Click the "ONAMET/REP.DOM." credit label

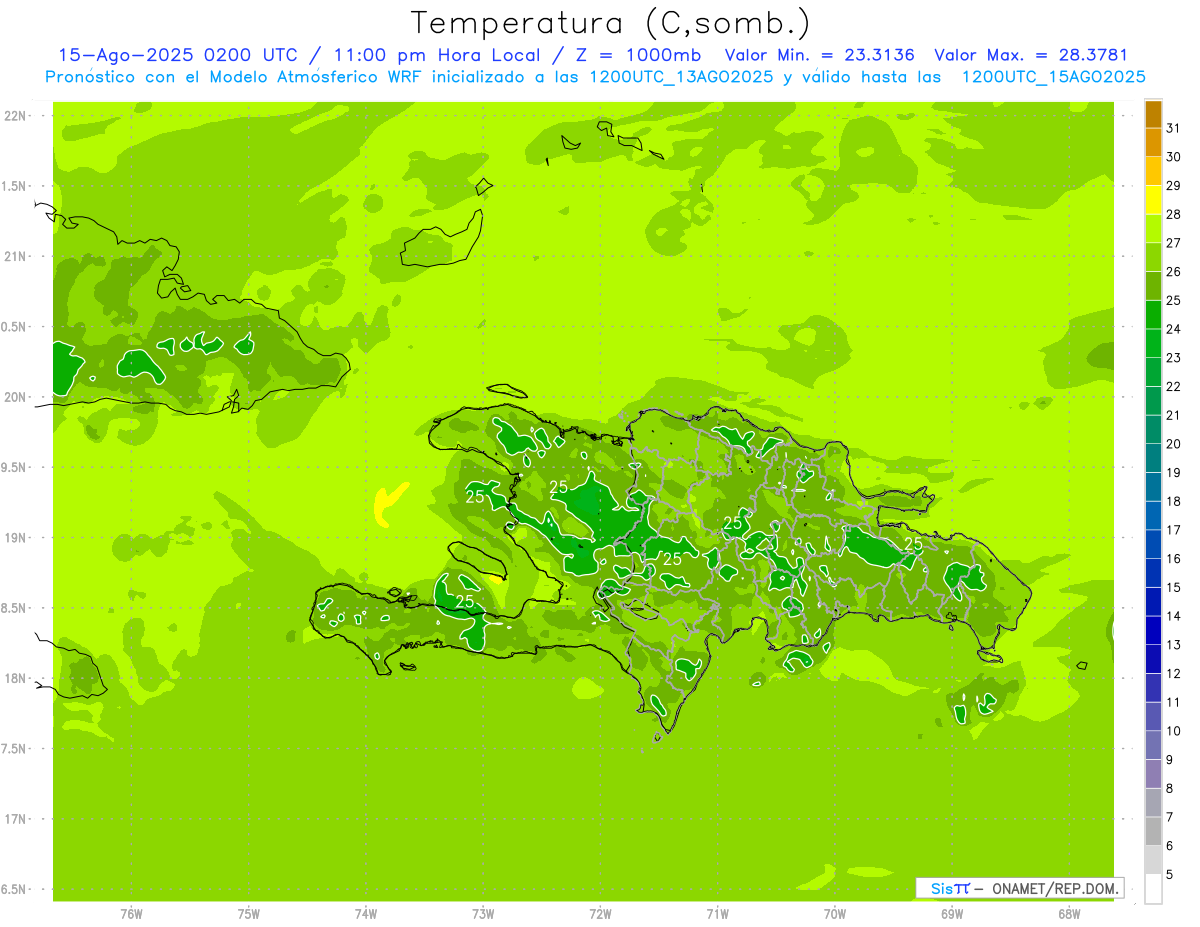pos(1055,888)
